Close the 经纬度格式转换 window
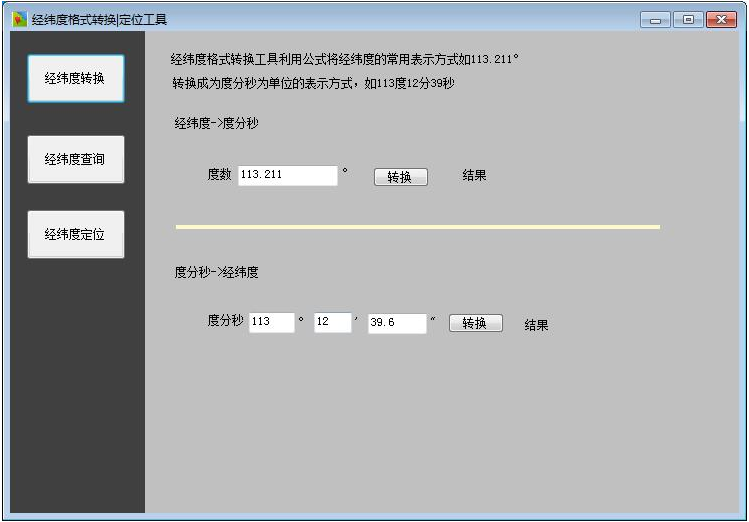This screenshot has height=522, width=749. 721,20
